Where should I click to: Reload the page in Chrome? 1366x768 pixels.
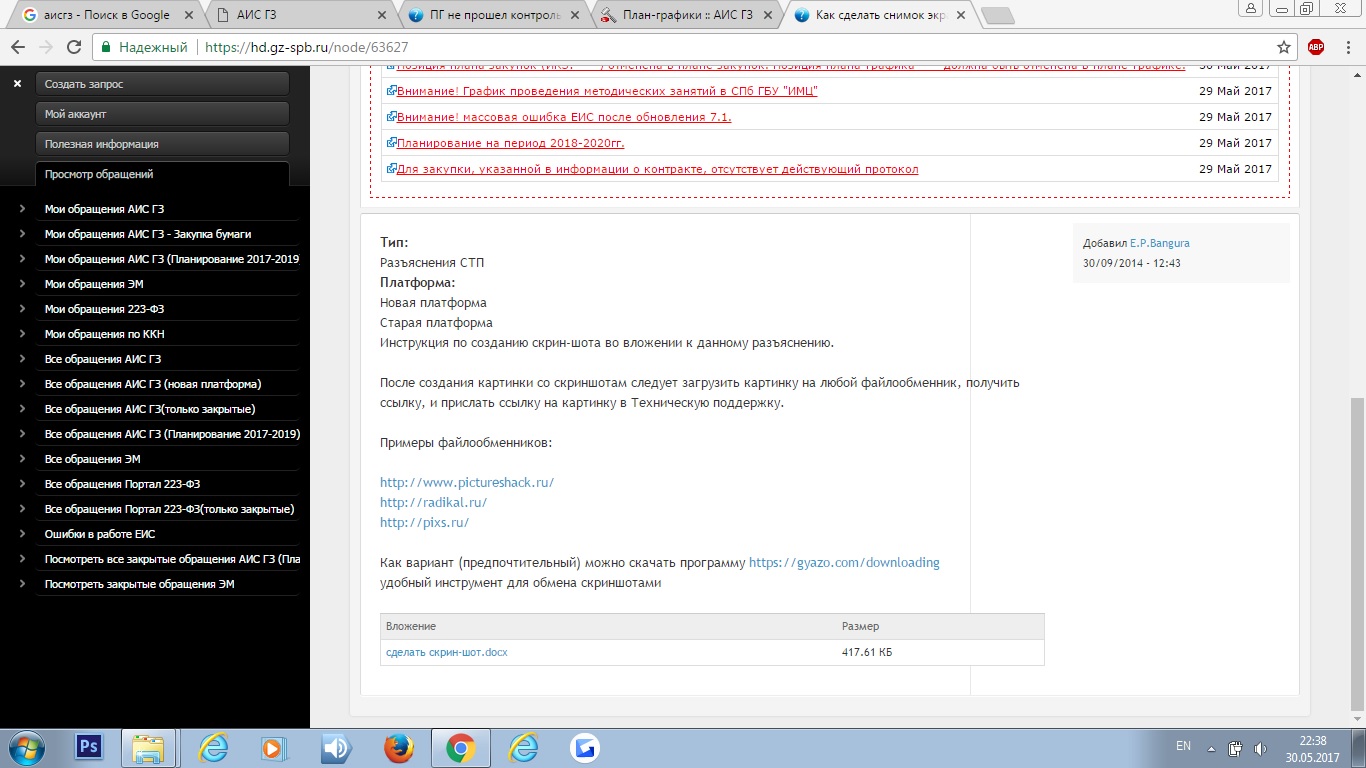tap(73, 47)
